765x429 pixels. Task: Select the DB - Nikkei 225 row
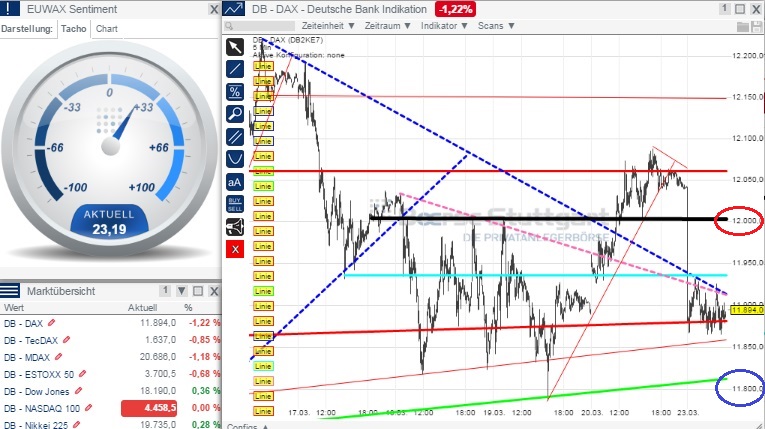coord(111,424)
